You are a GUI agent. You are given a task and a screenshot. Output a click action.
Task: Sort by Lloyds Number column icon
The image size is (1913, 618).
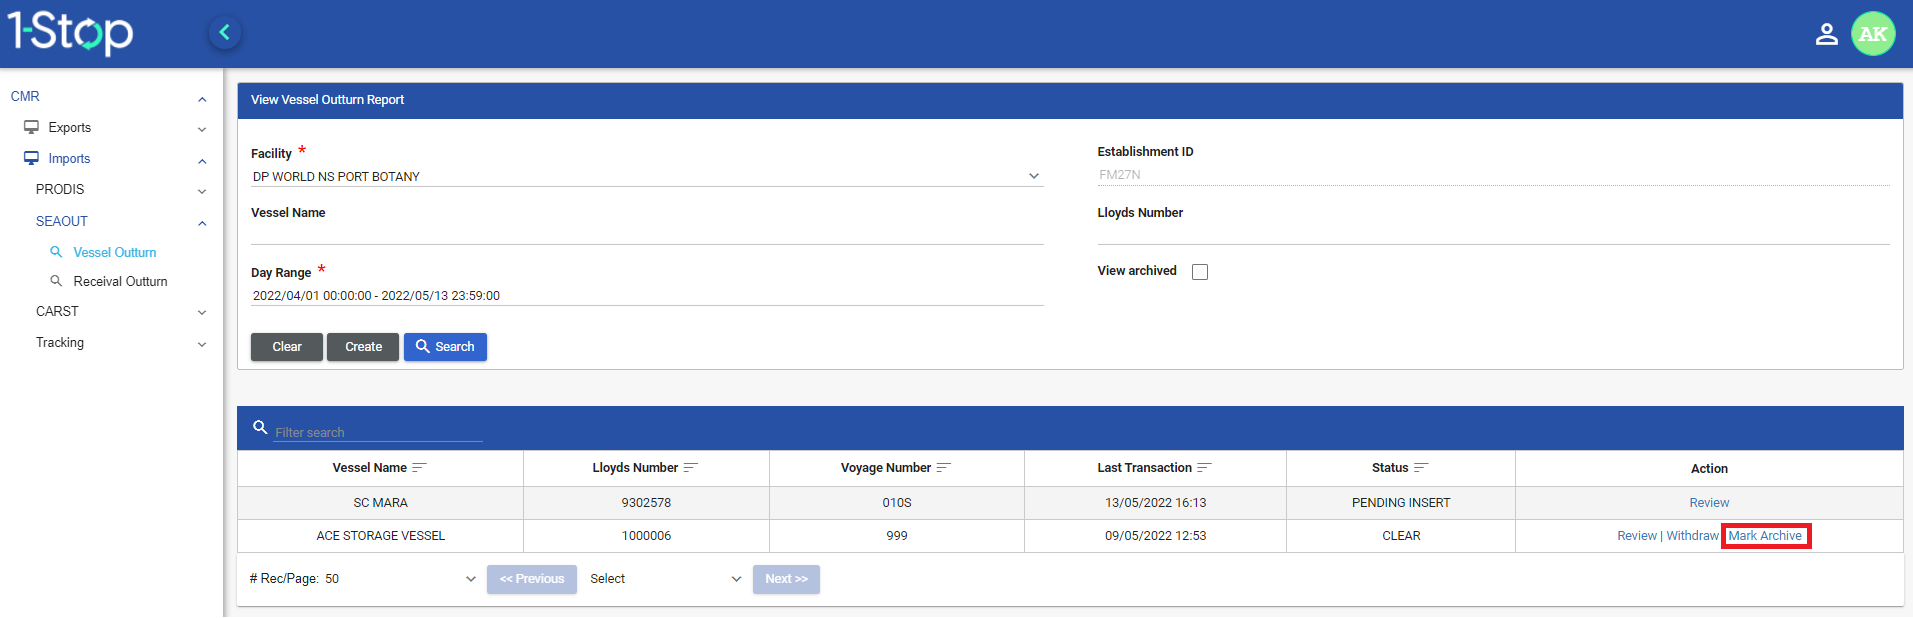point(690,468)
